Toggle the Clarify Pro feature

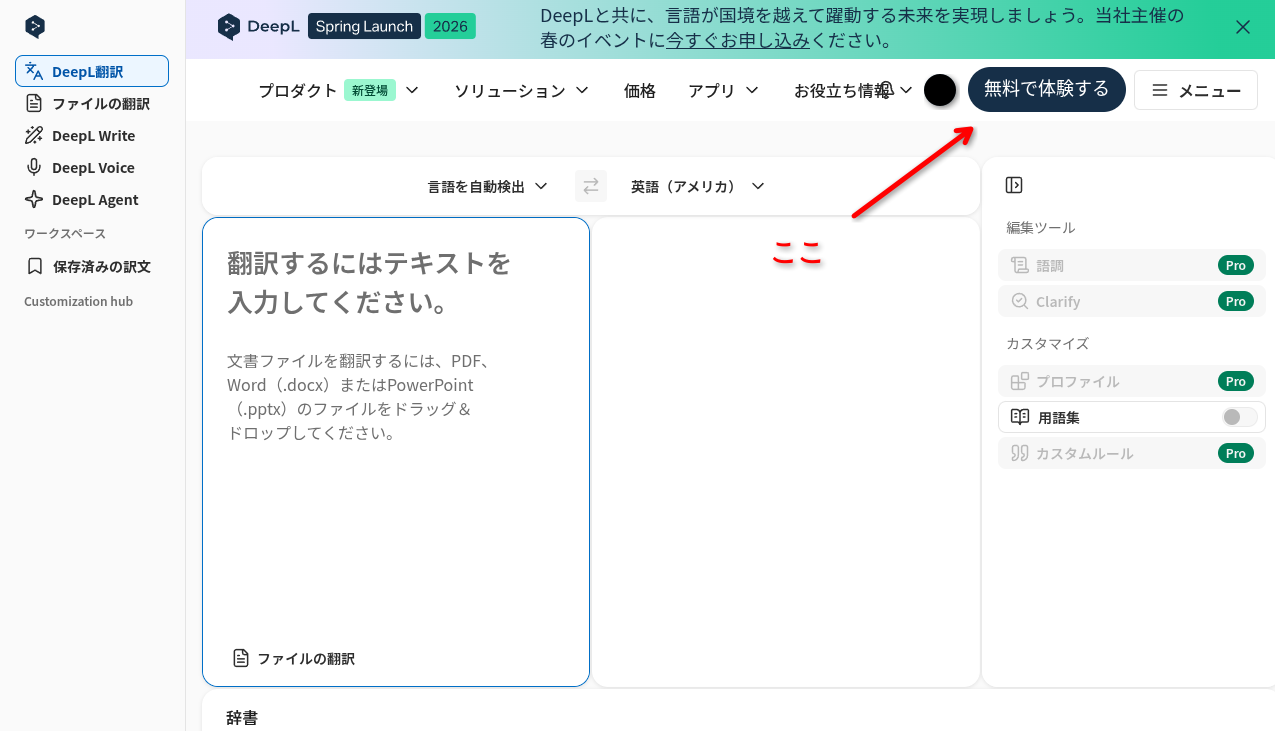(1131, 301)
